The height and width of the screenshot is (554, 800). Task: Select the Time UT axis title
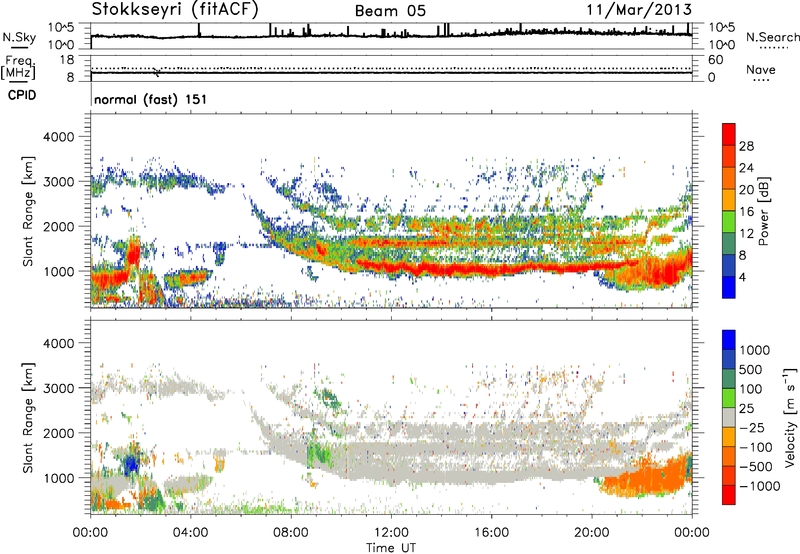coord(391,548)
